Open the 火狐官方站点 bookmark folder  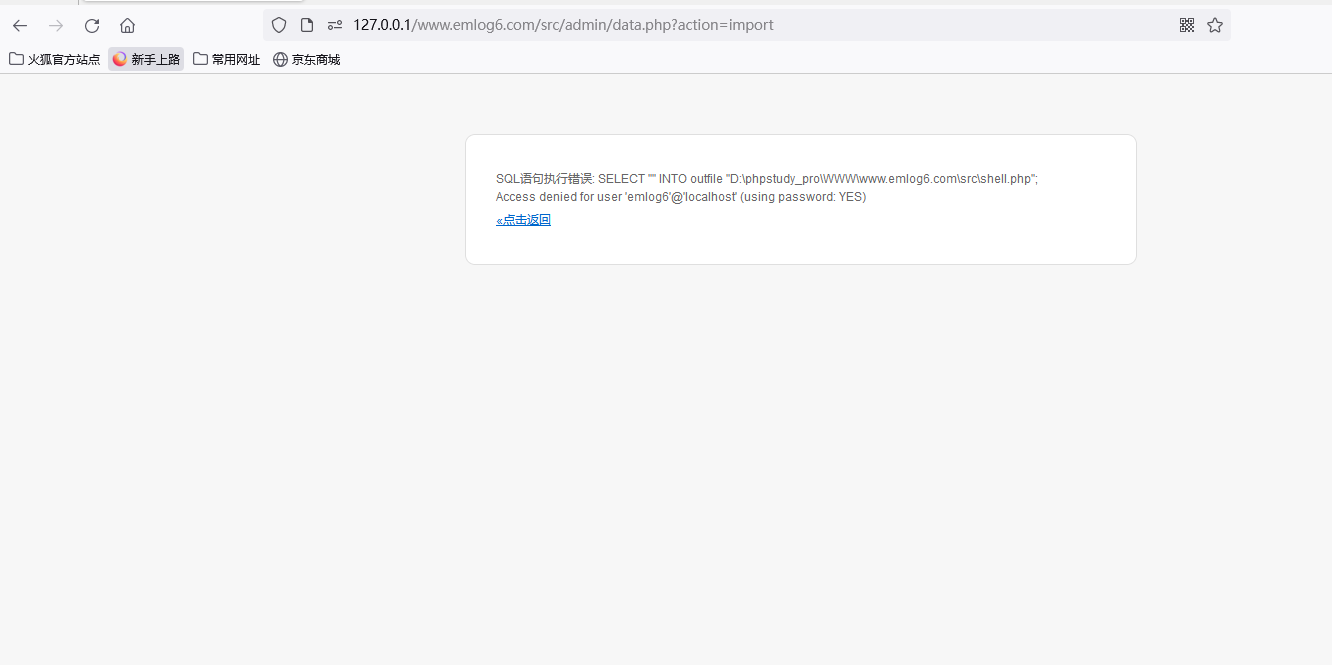coord(55,59)
